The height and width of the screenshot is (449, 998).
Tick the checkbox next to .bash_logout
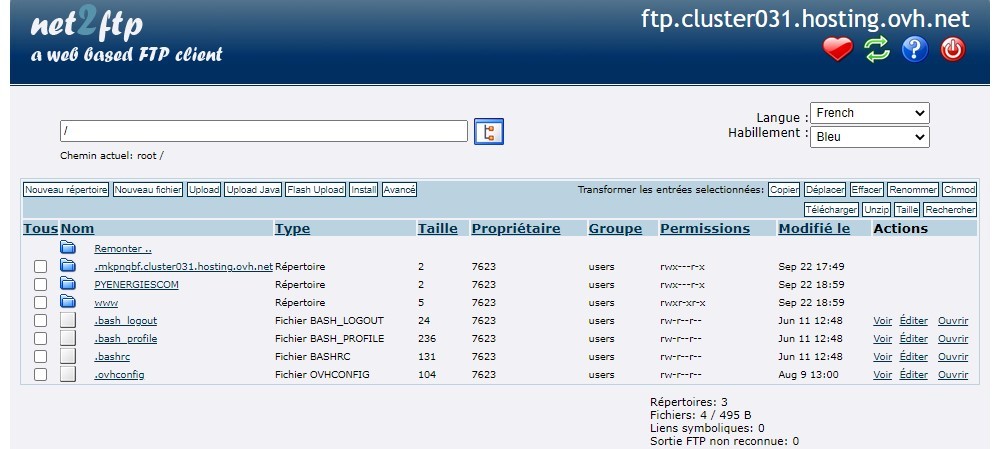(x=41, y=321)
